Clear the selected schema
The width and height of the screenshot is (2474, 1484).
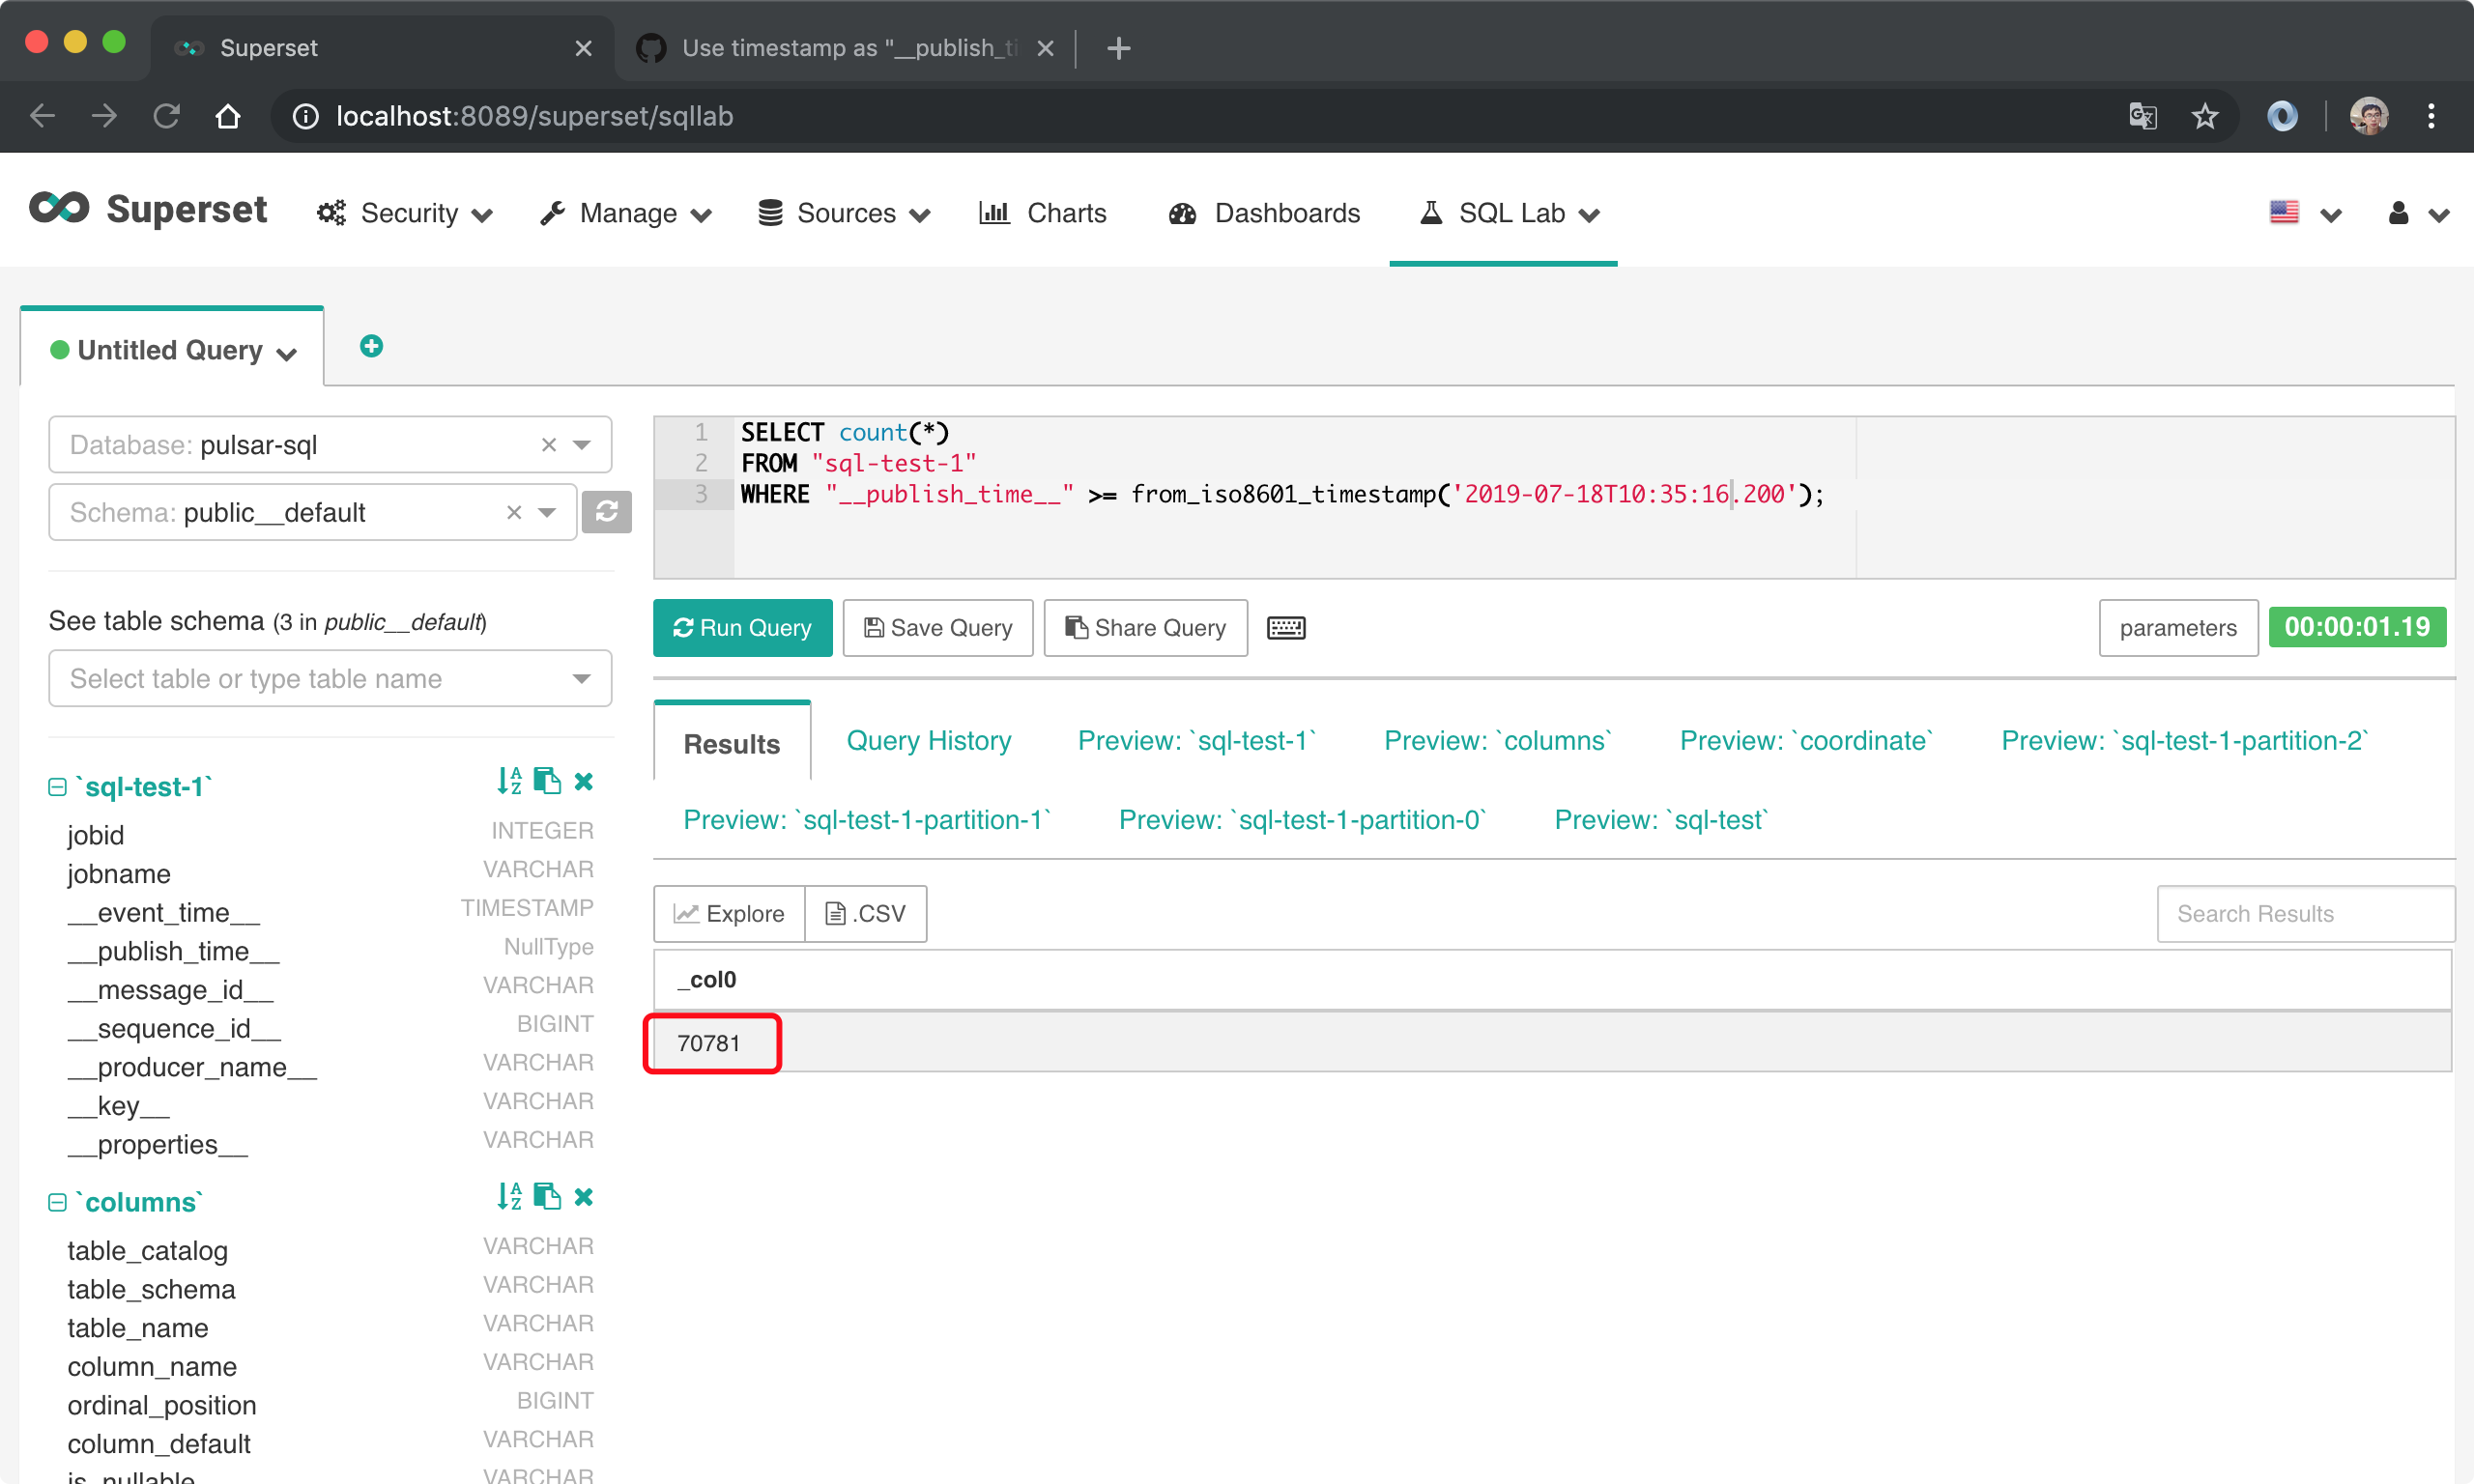pyautogui.click(x=514, y=513)
